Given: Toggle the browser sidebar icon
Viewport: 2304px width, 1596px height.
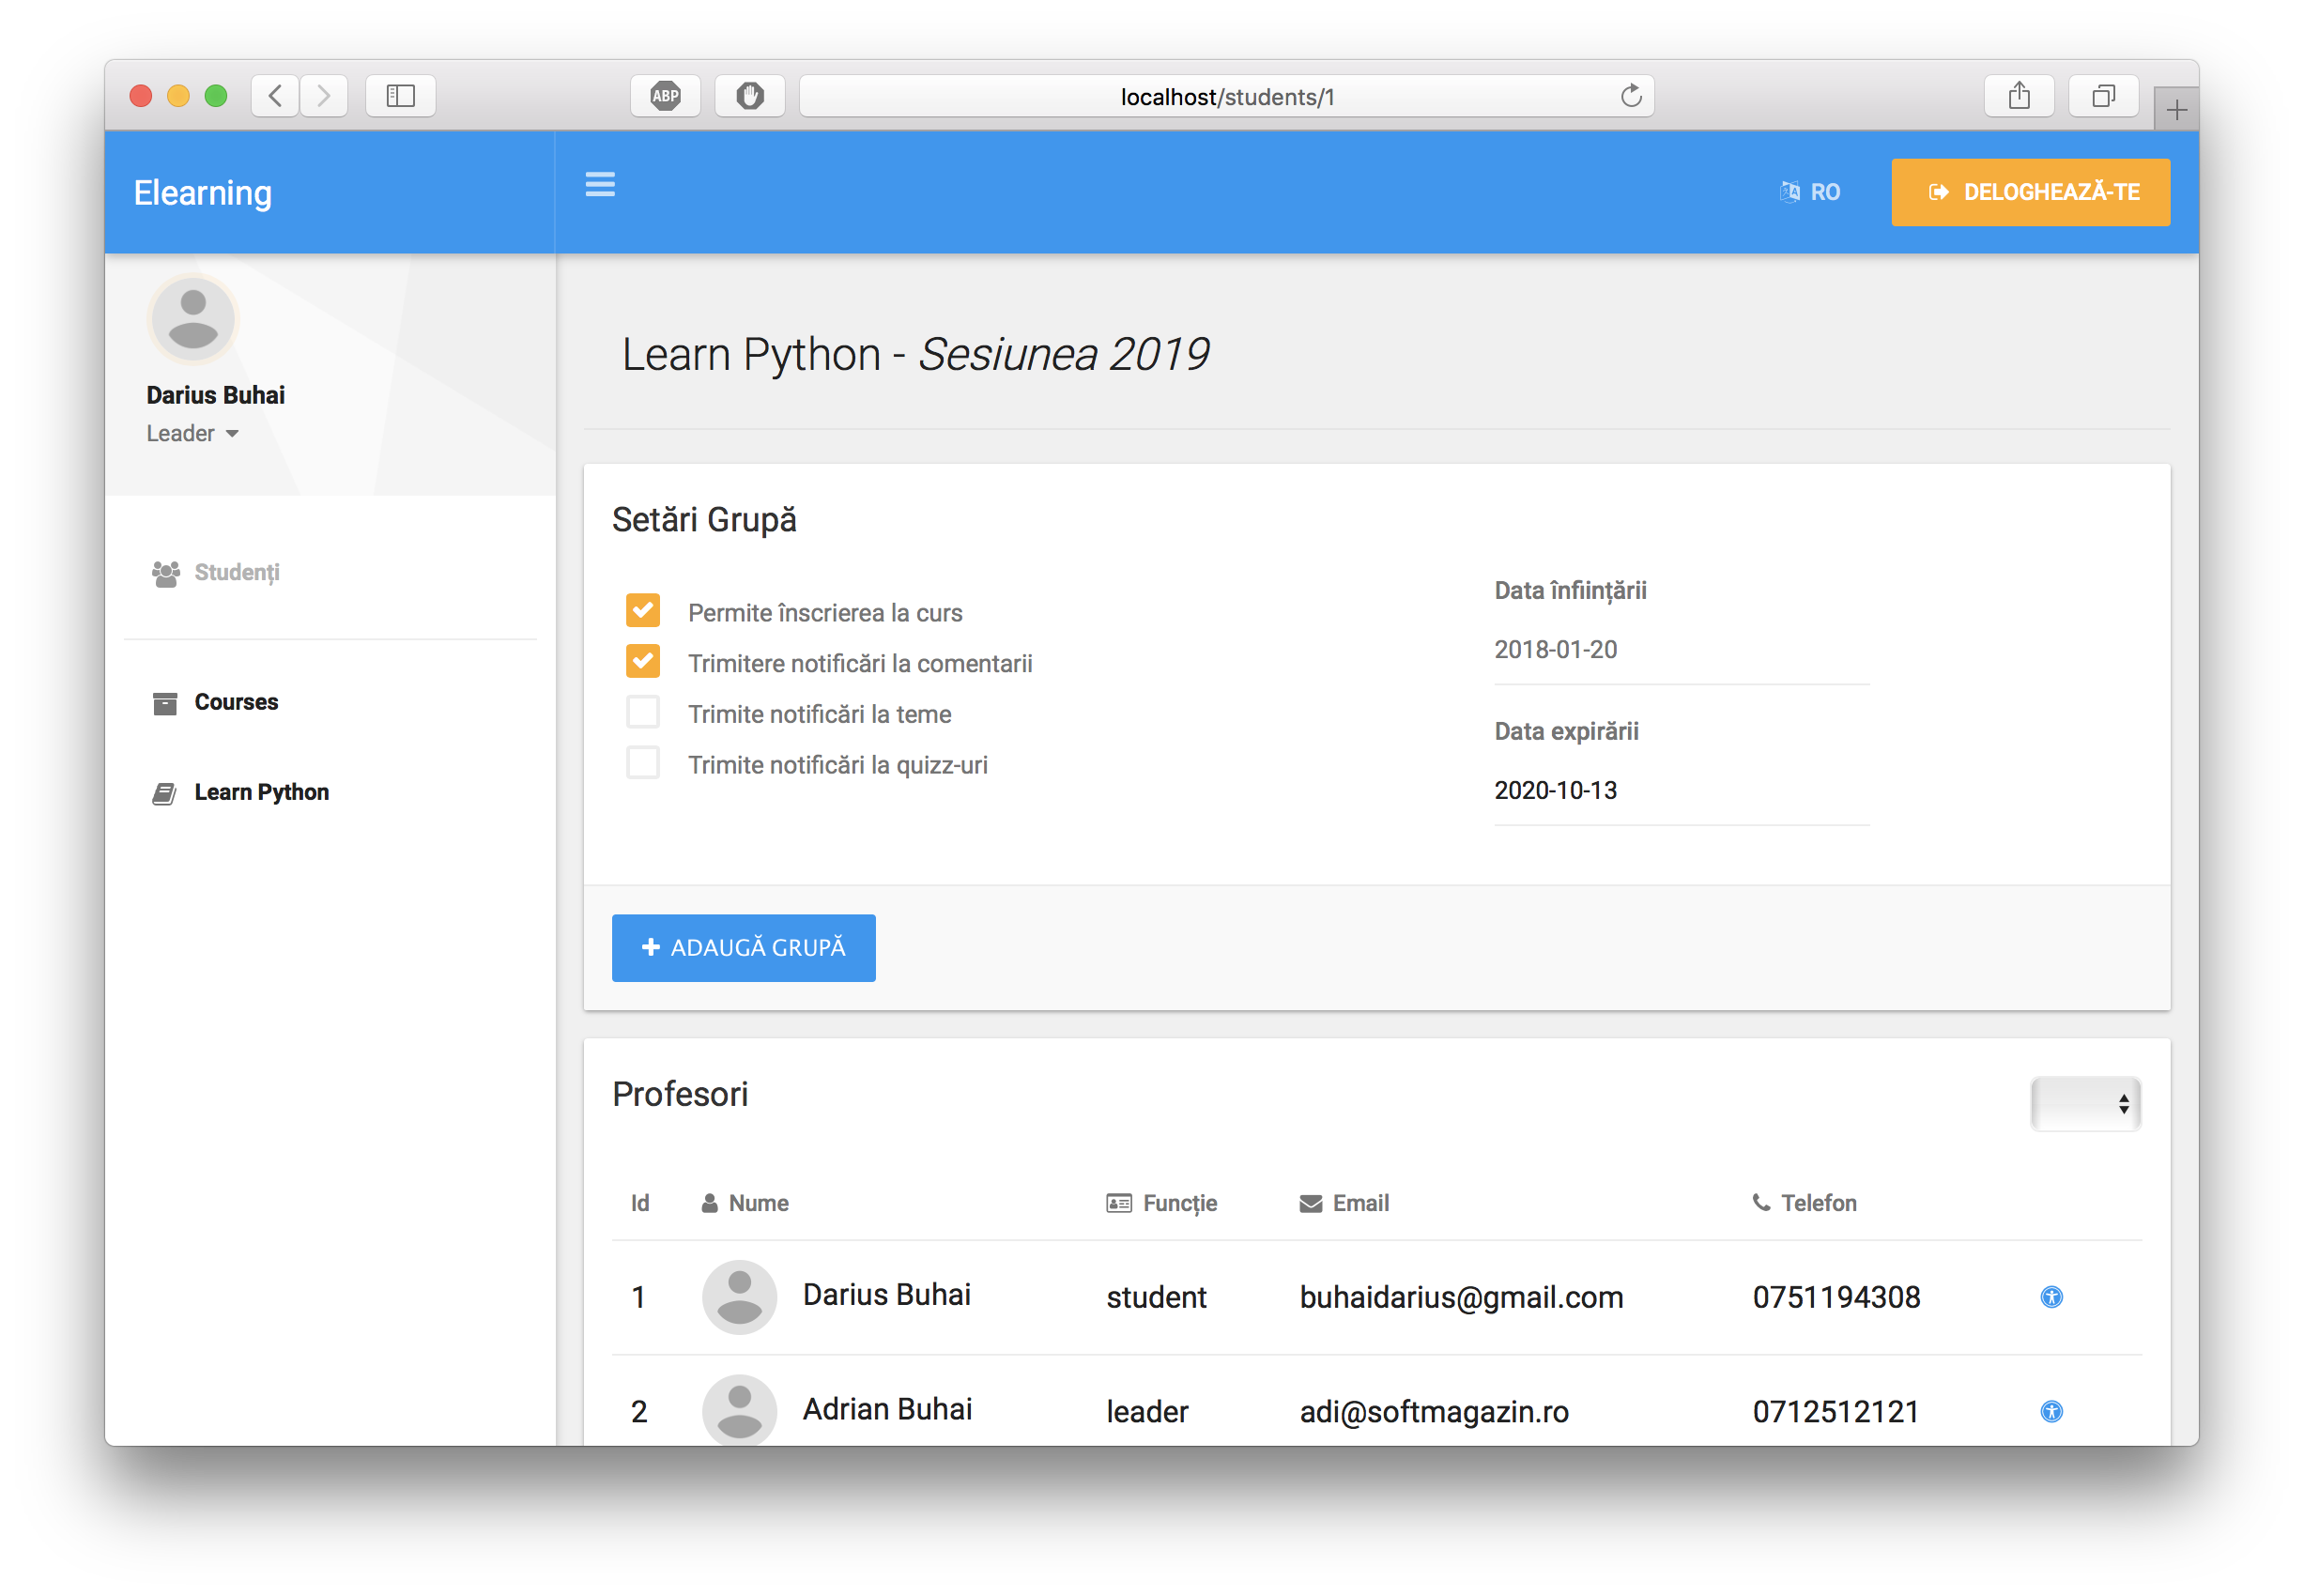Looking at the screenshot, I should coord(400,96).
